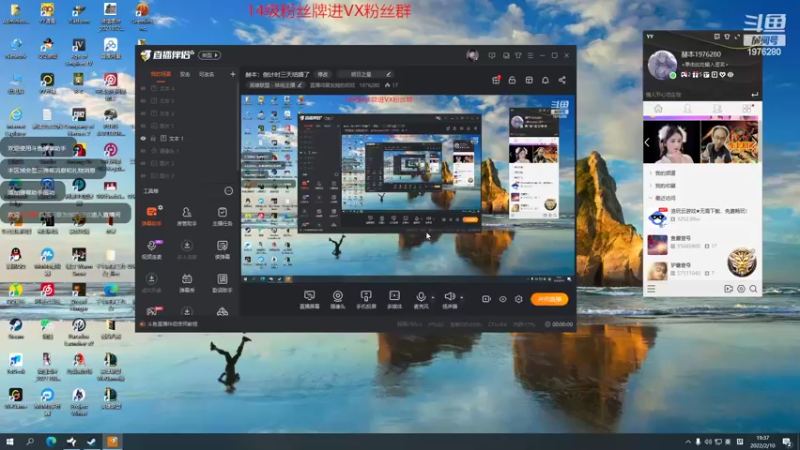Click the three-dots more button beside 工具箱
This screenshot has height=450, width=800.
point(229,191)
